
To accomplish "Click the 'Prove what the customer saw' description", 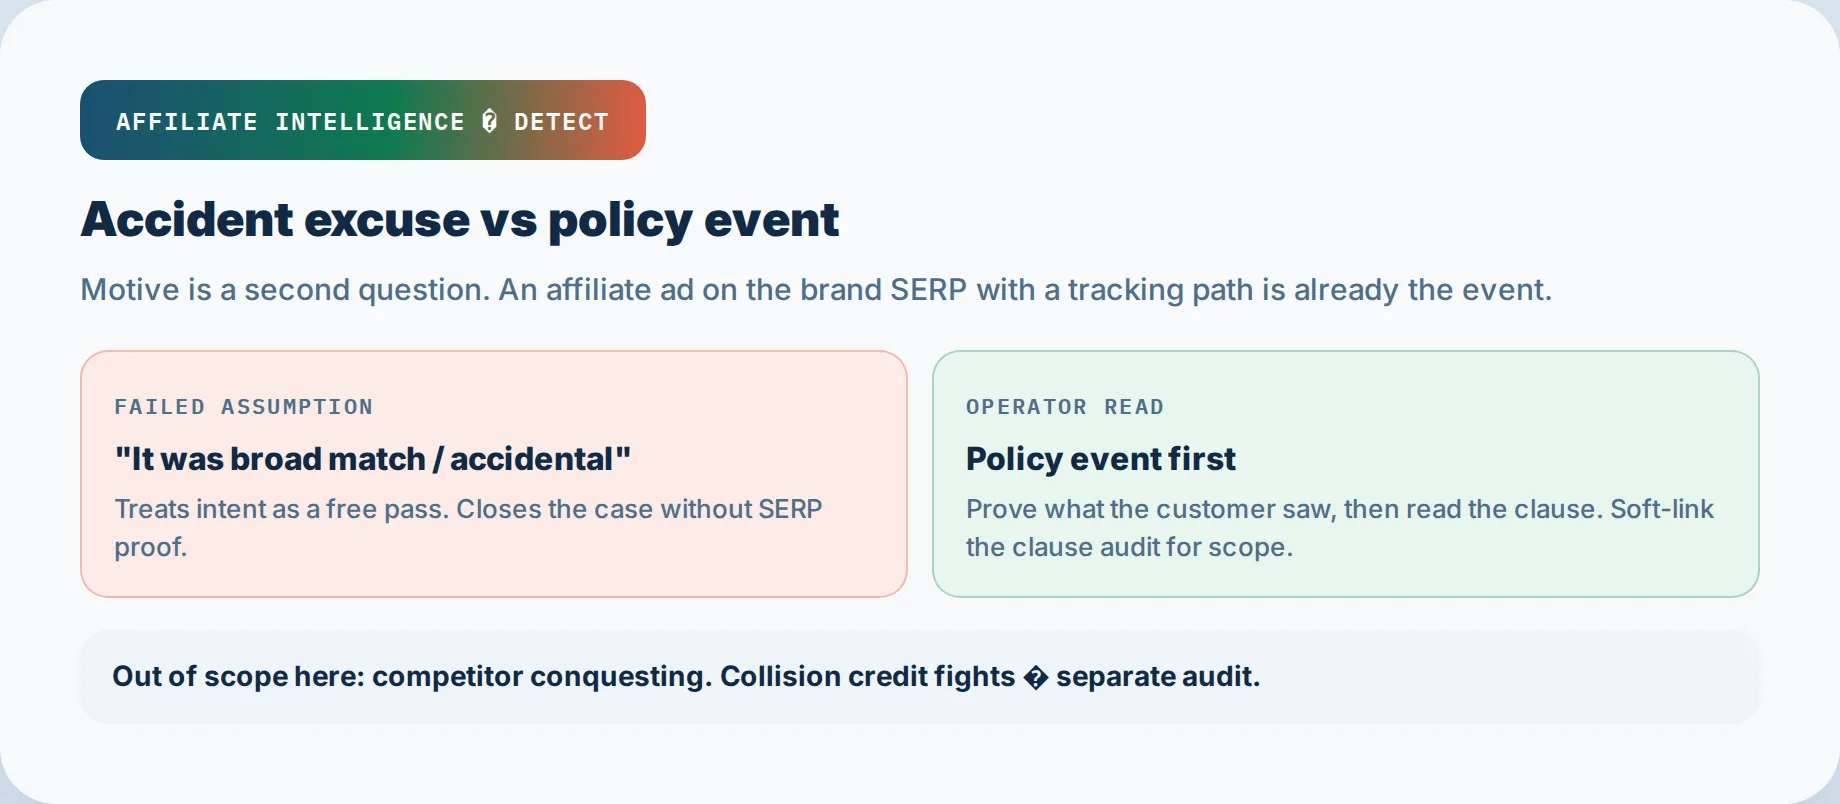I will (1340, 528).
